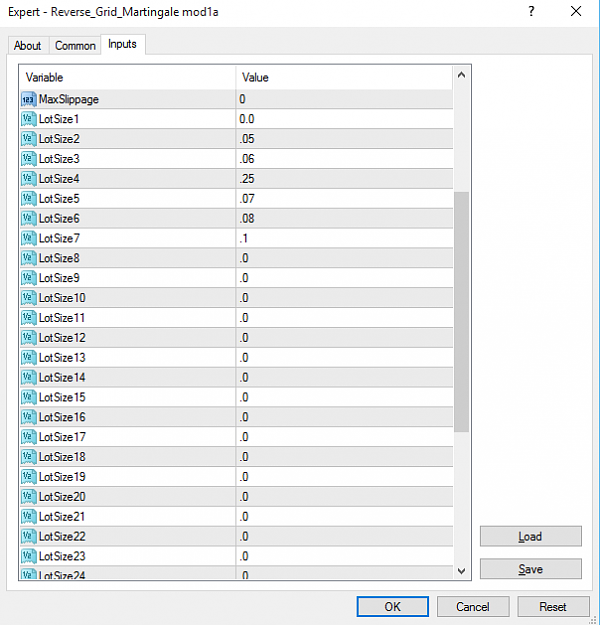Open the Common tab
600x625 pixels.
[75, 45]
